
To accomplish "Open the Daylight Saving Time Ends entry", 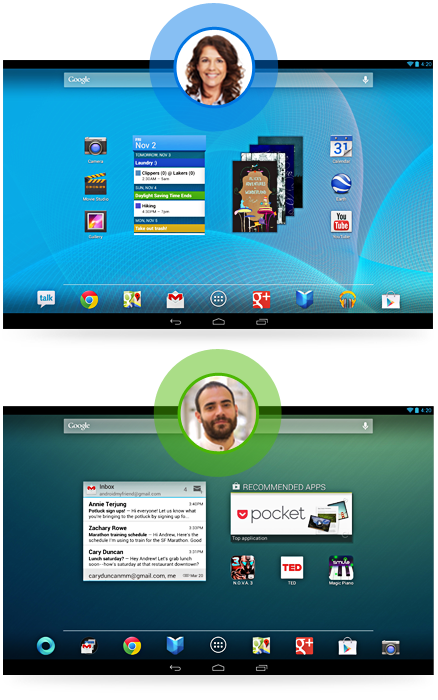I will [x=170, y=196].
